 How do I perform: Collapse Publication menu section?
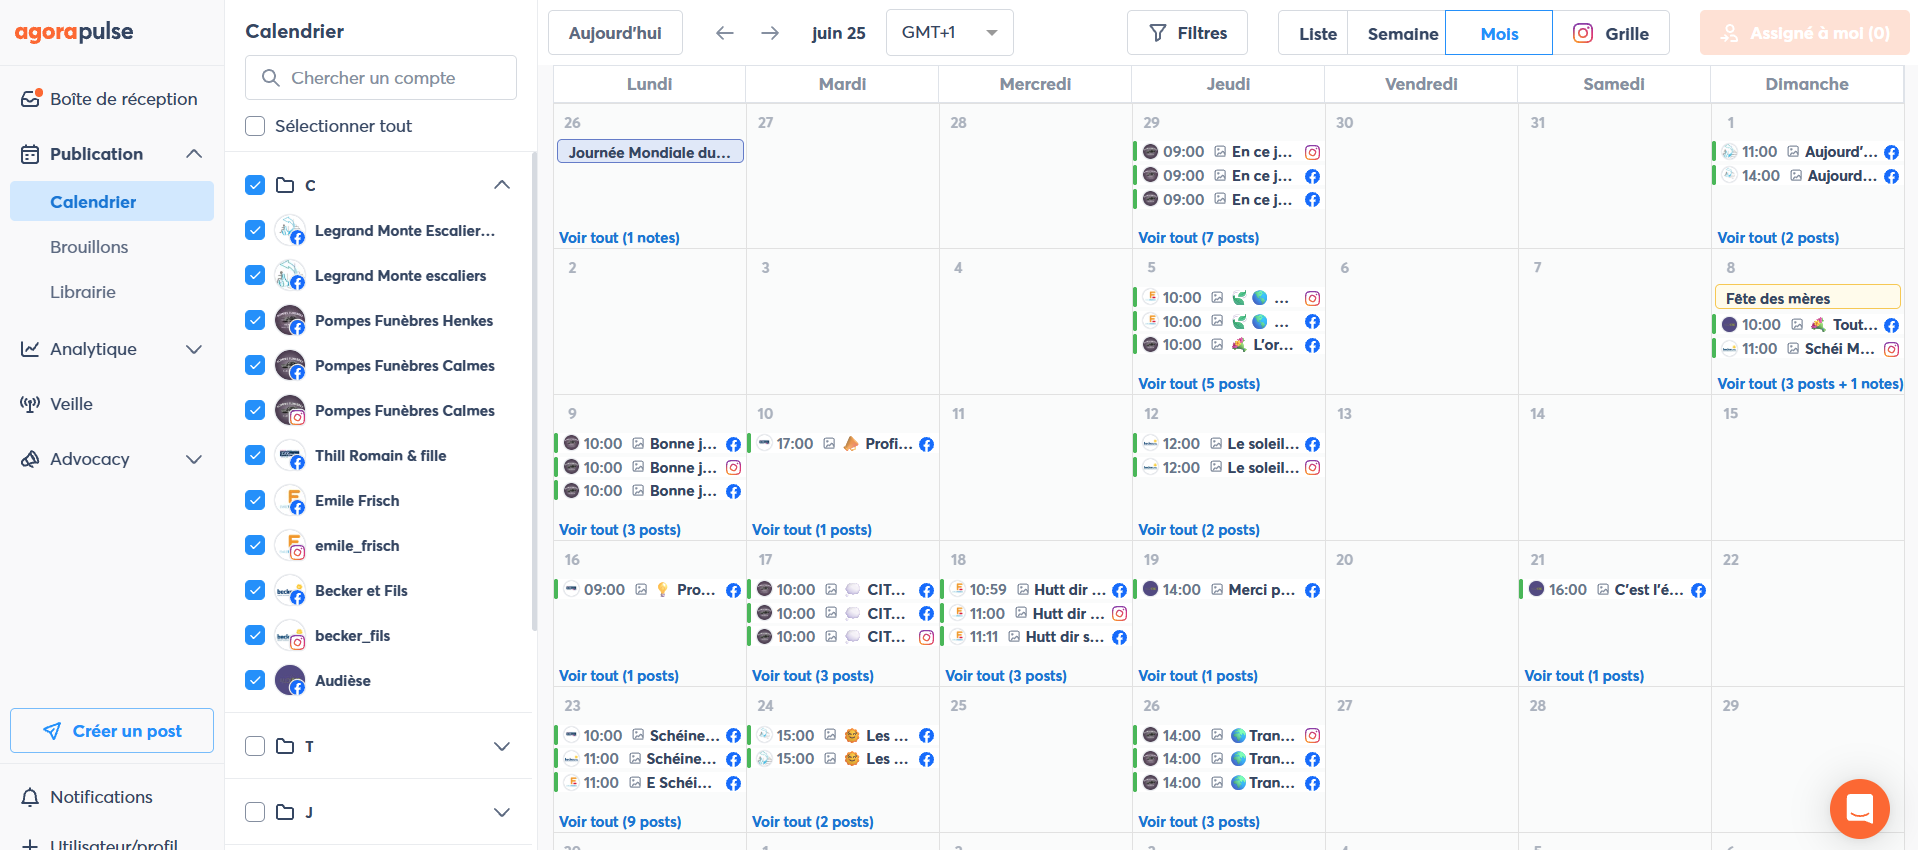coord(194,154)
